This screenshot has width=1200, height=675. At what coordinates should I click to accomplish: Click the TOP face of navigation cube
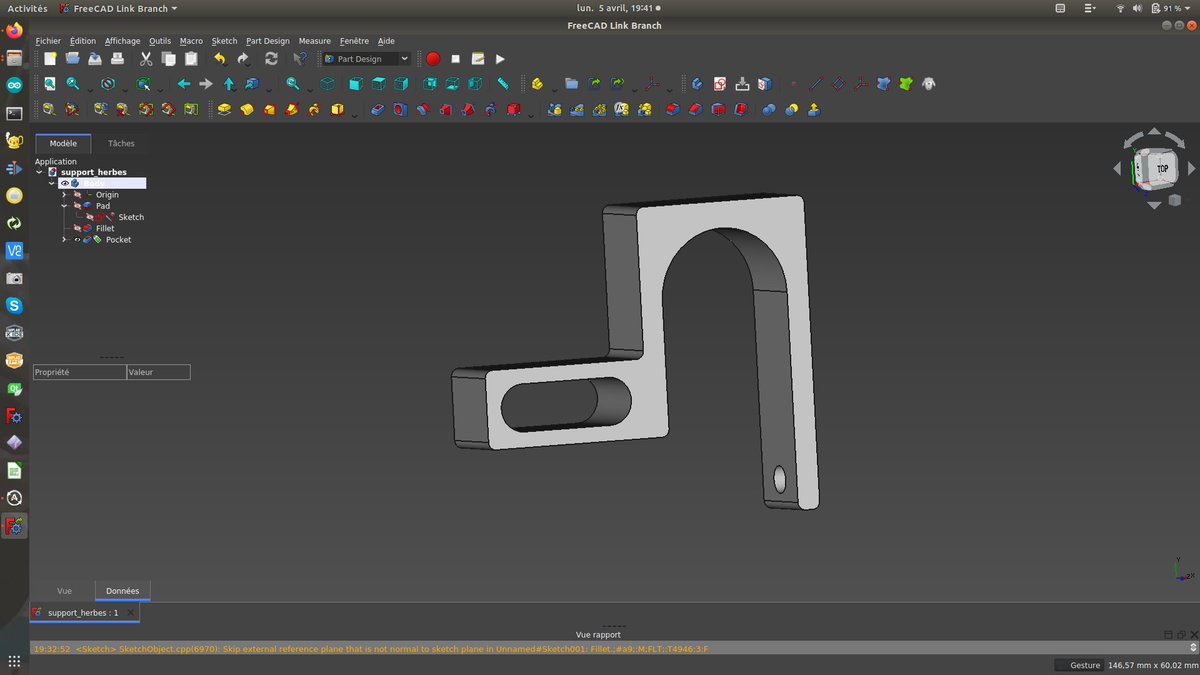click(1162, 170)
